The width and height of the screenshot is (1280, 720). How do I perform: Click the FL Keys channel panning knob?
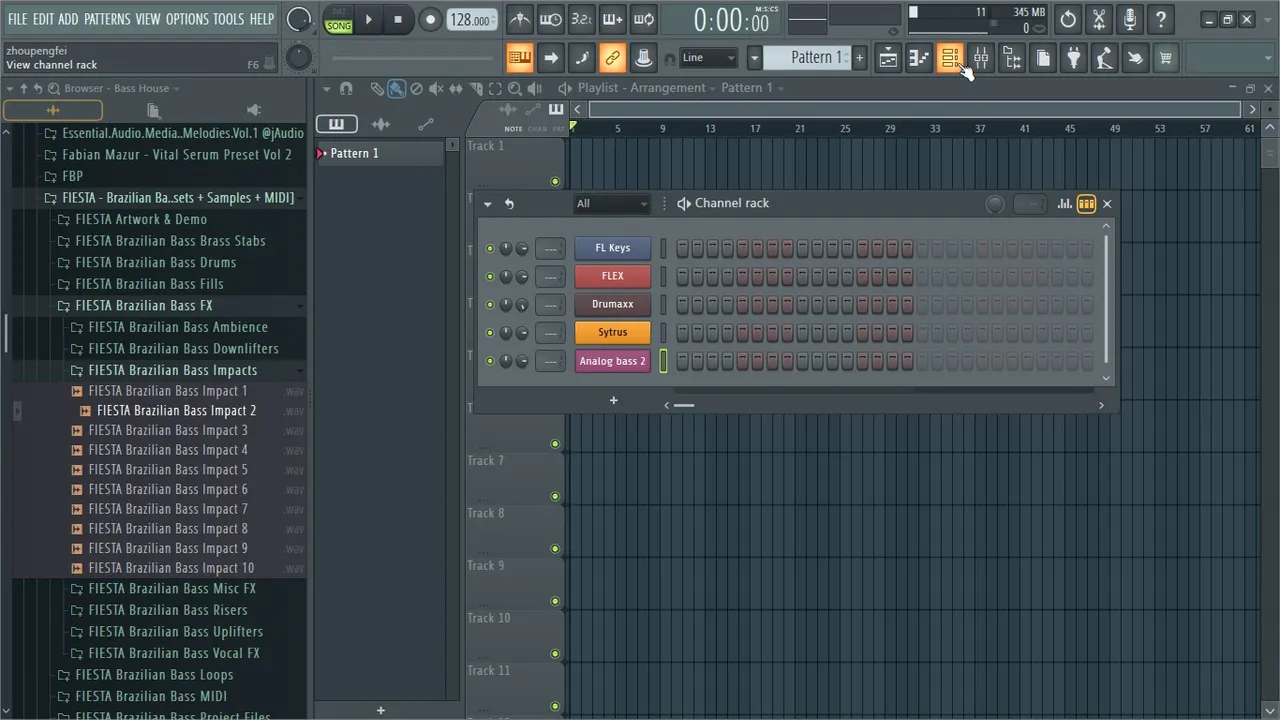506,249
